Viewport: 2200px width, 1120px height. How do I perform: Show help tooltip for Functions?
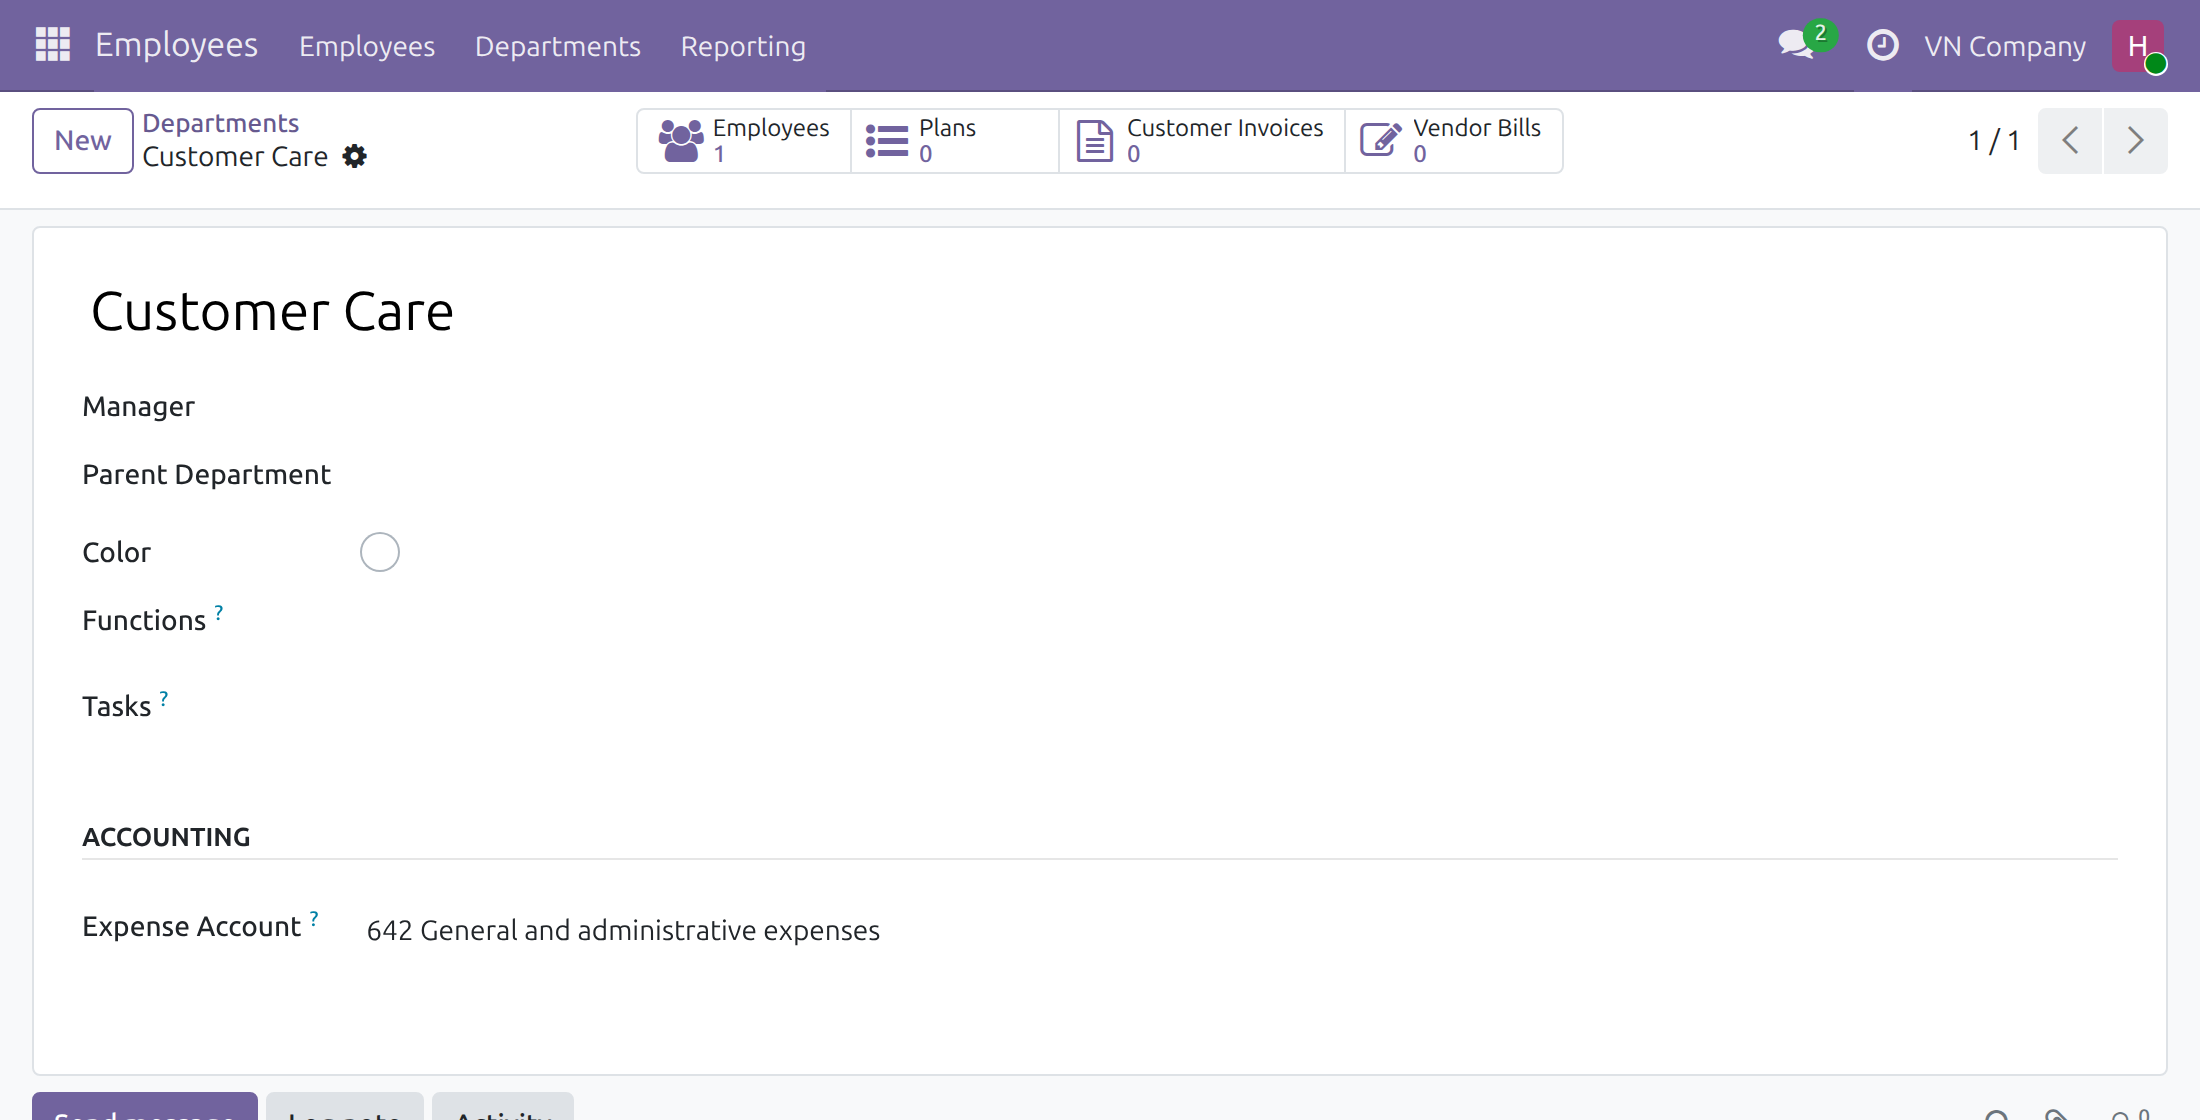click(x=219, y=612)
